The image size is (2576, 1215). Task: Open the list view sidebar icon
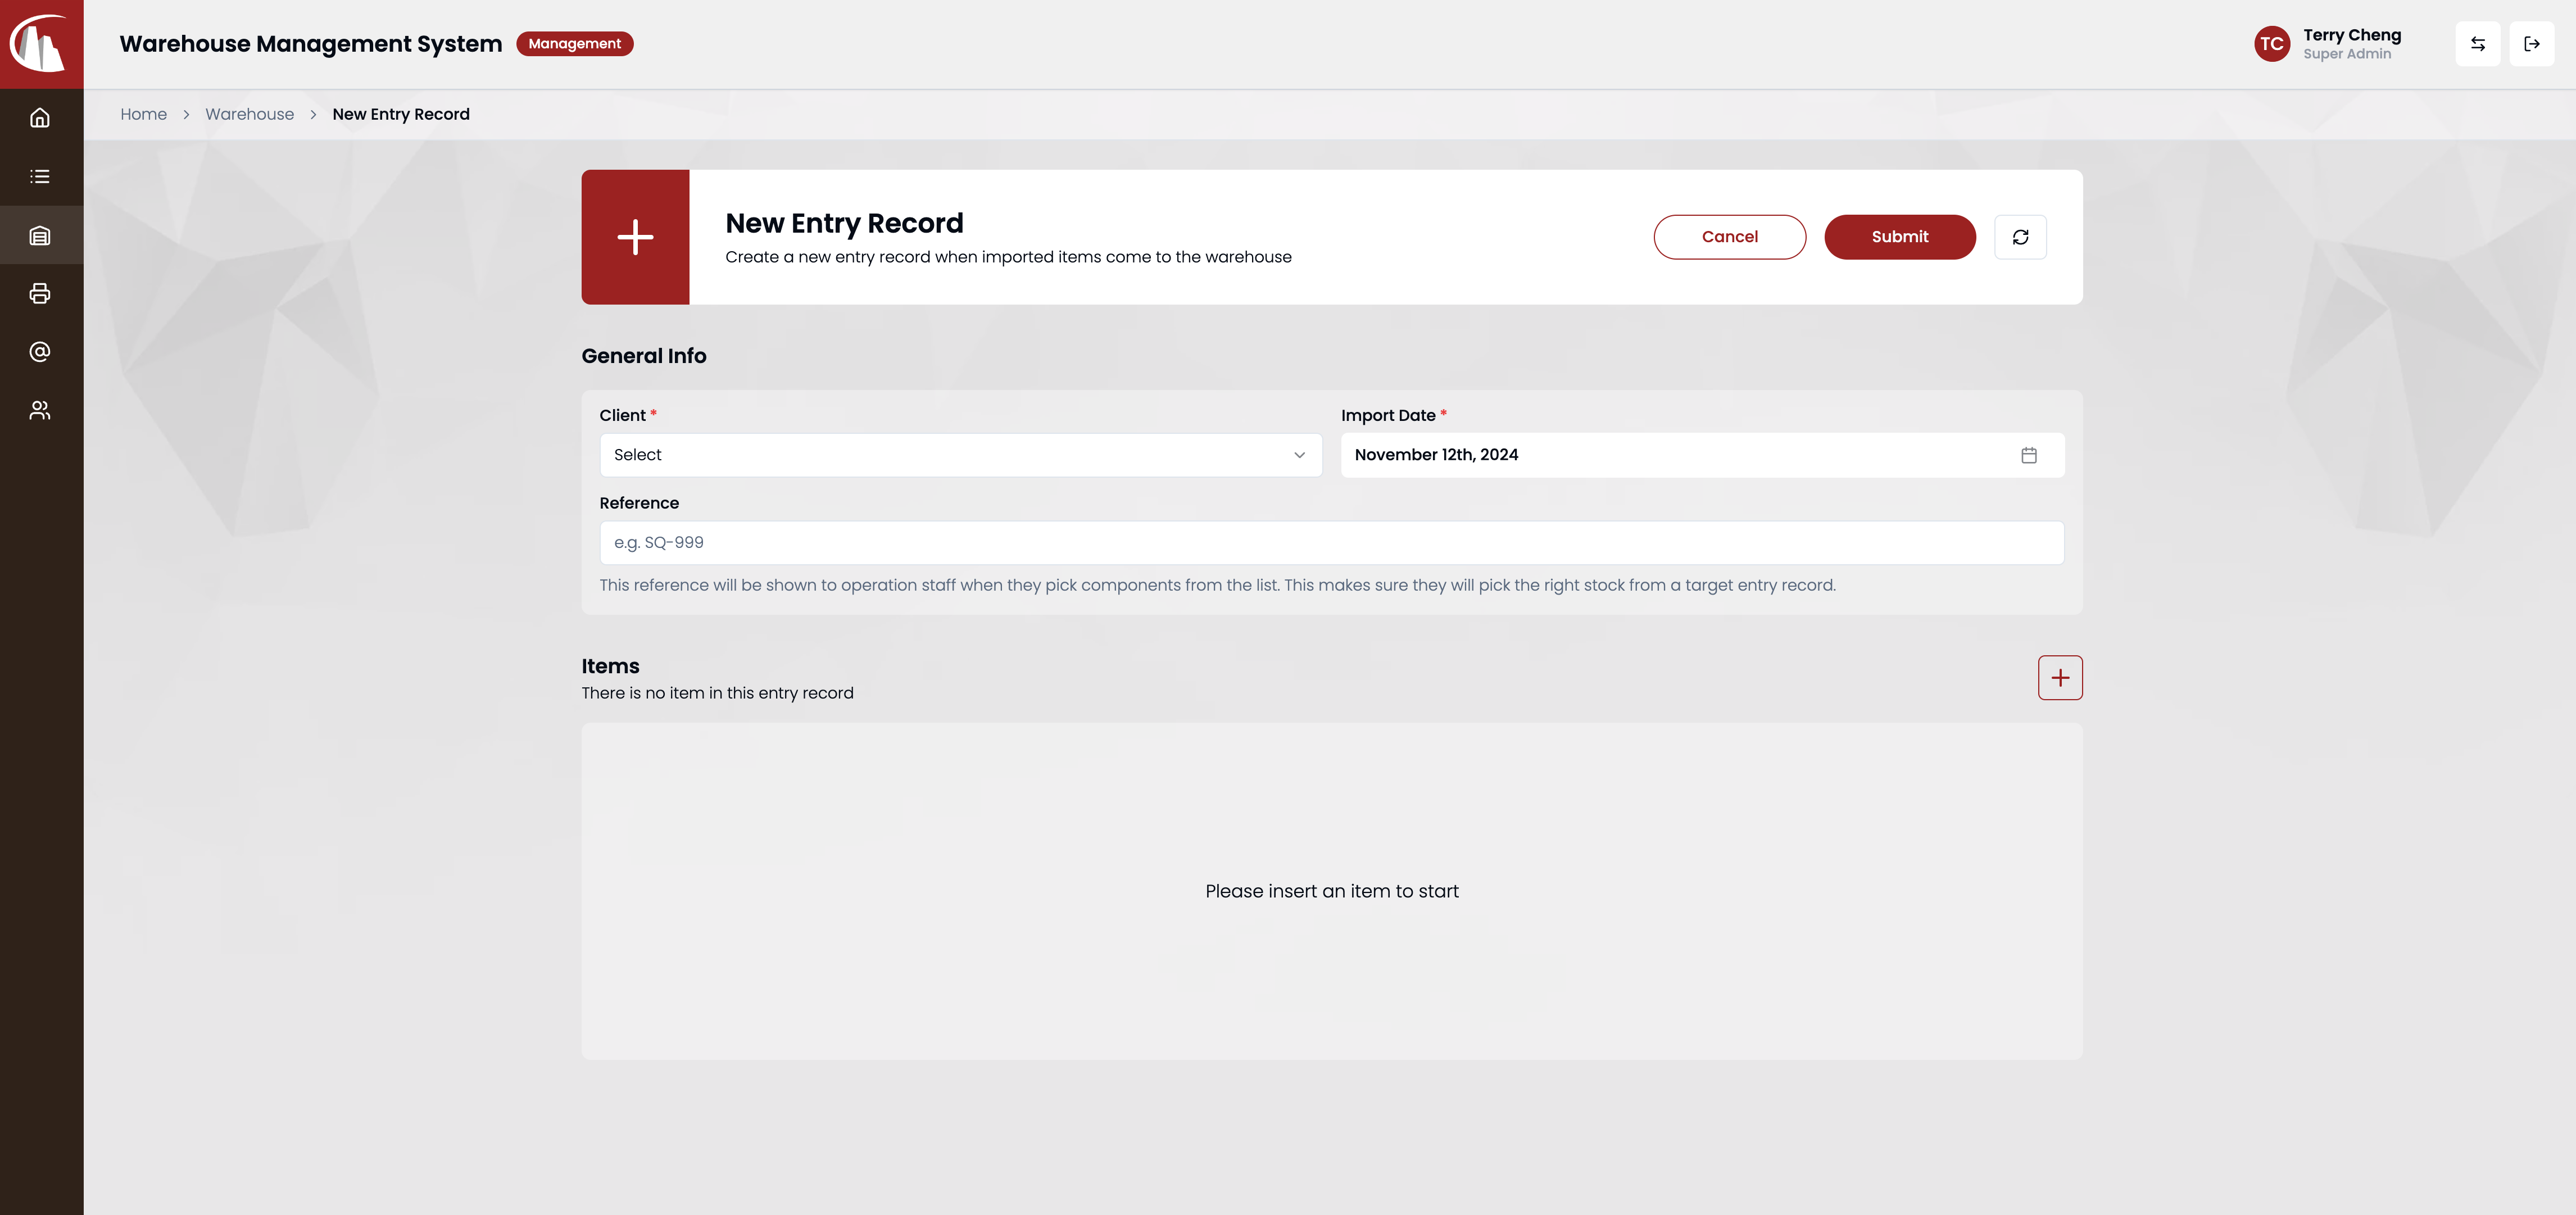40,176
